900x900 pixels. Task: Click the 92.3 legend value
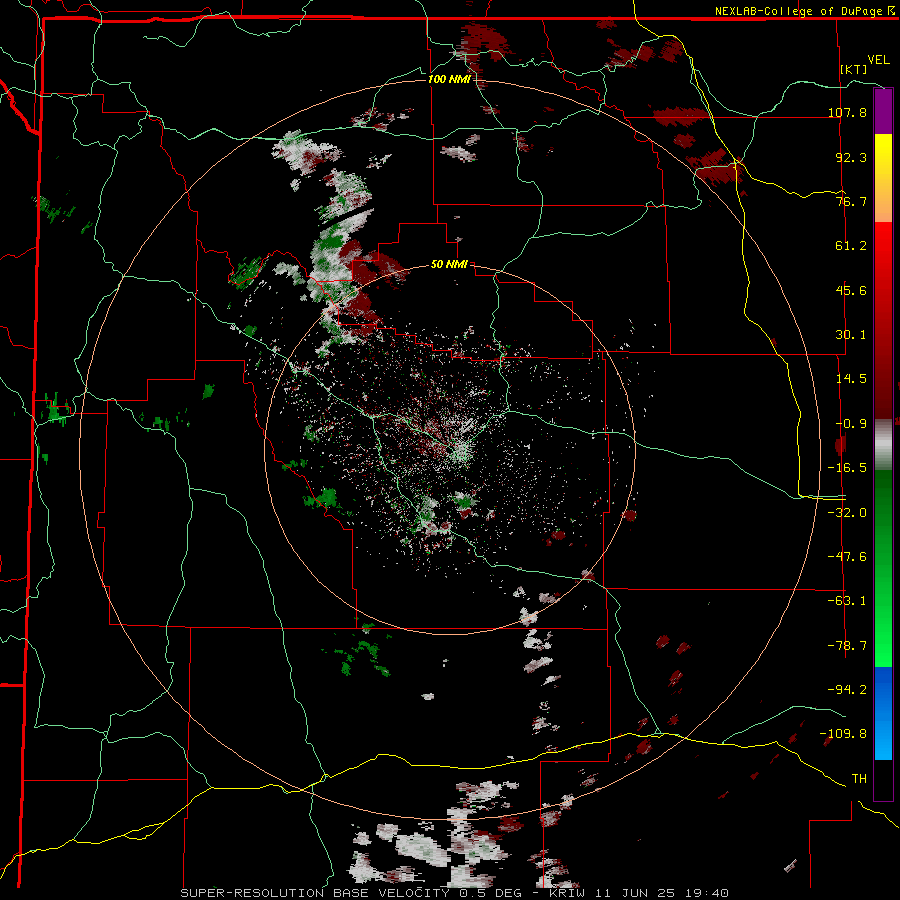(x=851, y=157)
